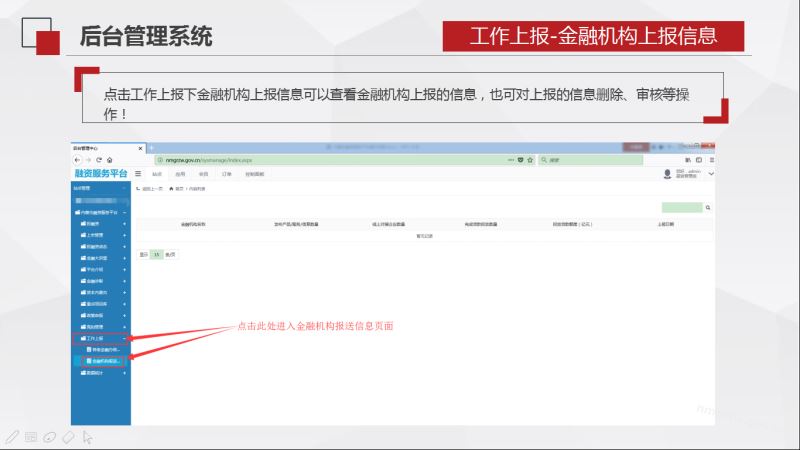Image resolution: width=800 pixels, height=450 pixels.
Task: Reload the page with the refresh icon
Action: (99, 160)
